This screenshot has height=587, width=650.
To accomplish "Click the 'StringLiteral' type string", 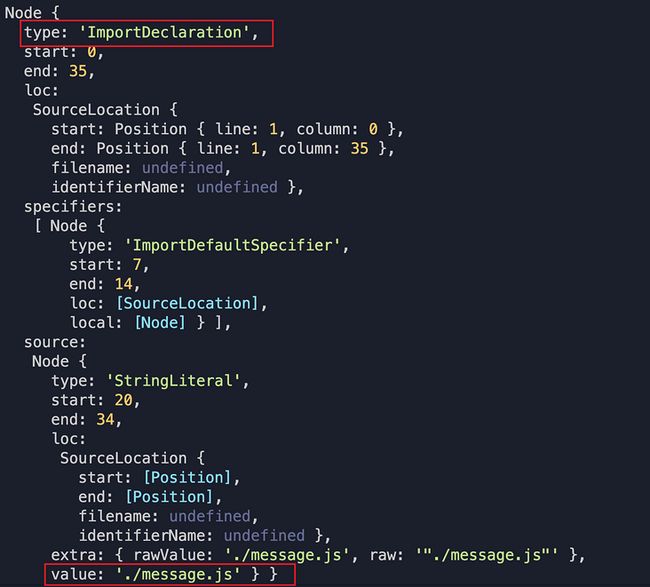I will (173, 381).
